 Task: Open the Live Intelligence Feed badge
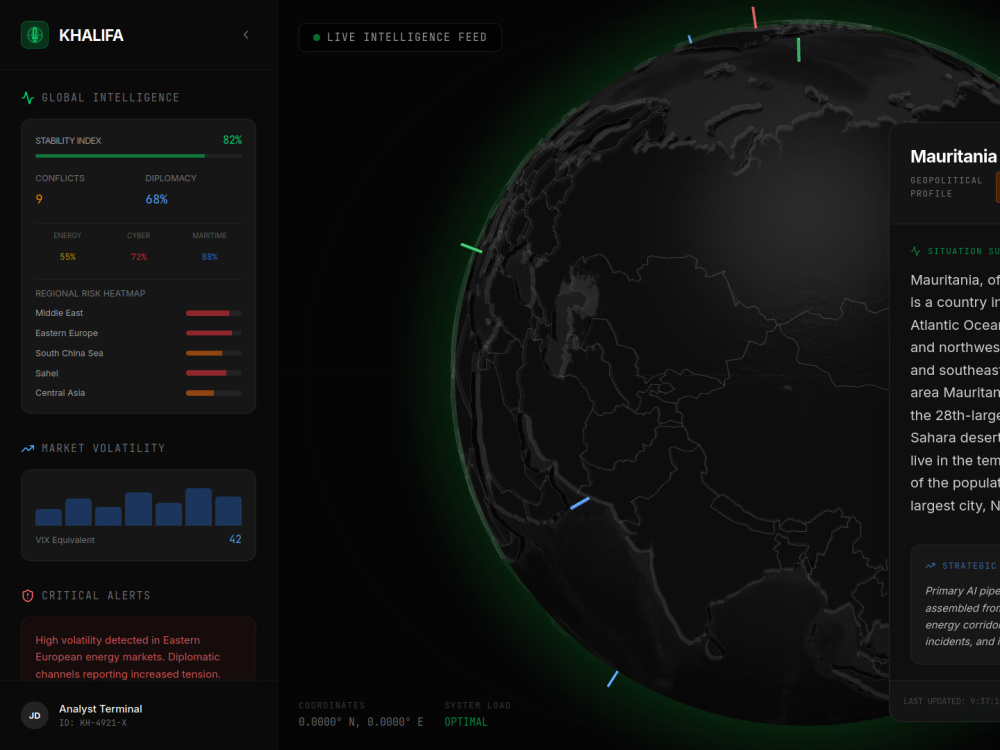[x=400, y=38]
